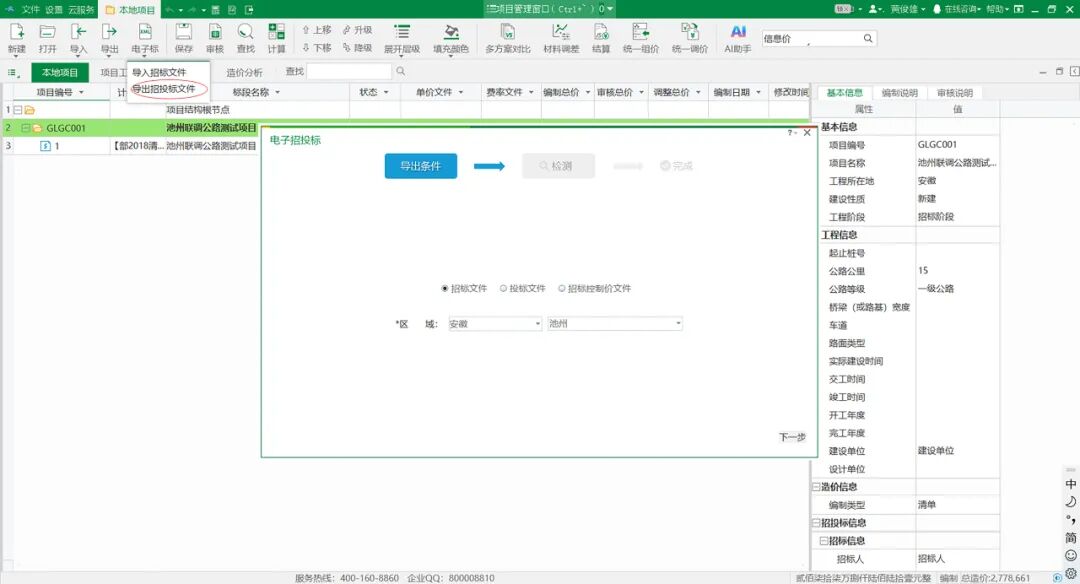Choose the 招标控制价文件 radio option
Image resolution: width=1080 pixels, height=584 pixels.
coord(562,288)
